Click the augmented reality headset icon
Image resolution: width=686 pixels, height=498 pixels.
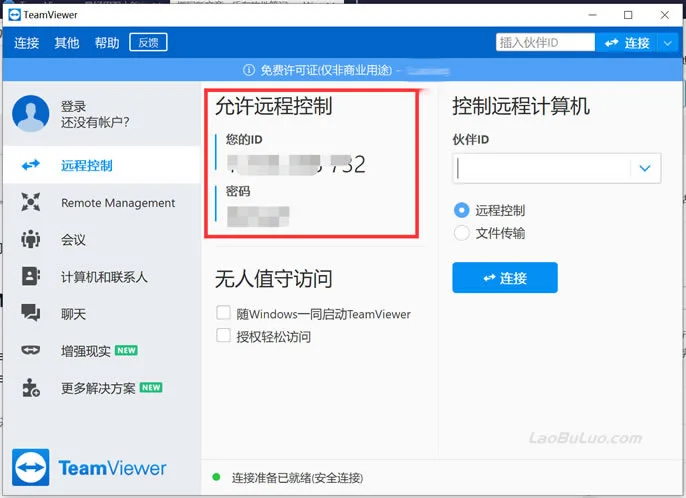[31, 350]
